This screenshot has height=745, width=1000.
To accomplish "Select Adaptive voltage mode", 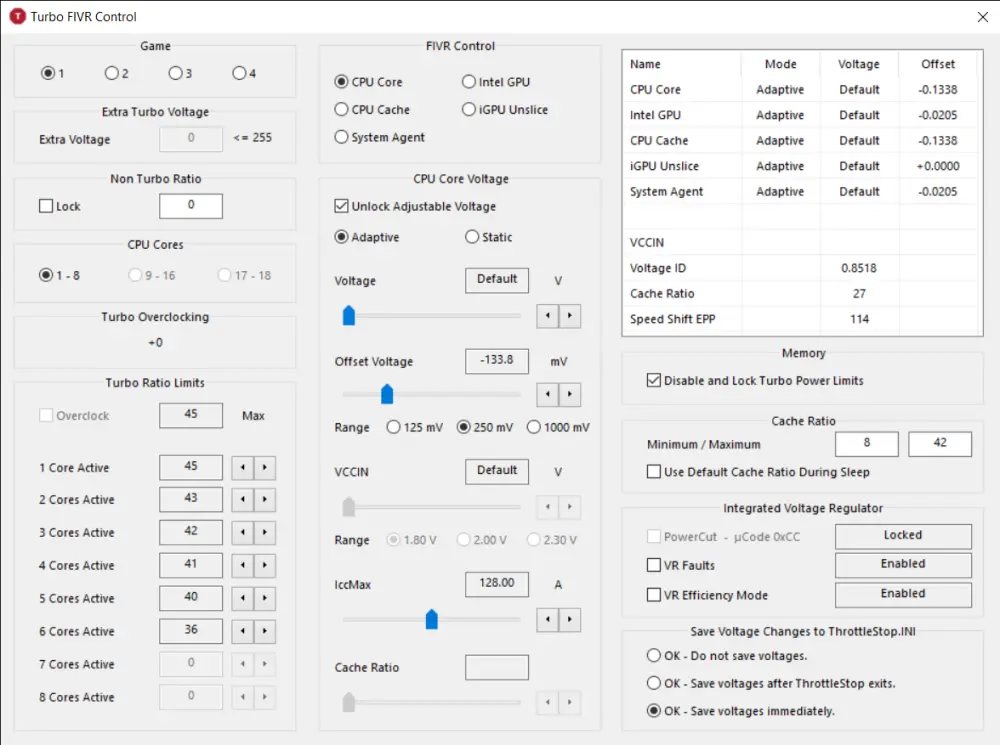I will (x=367, y=237).
